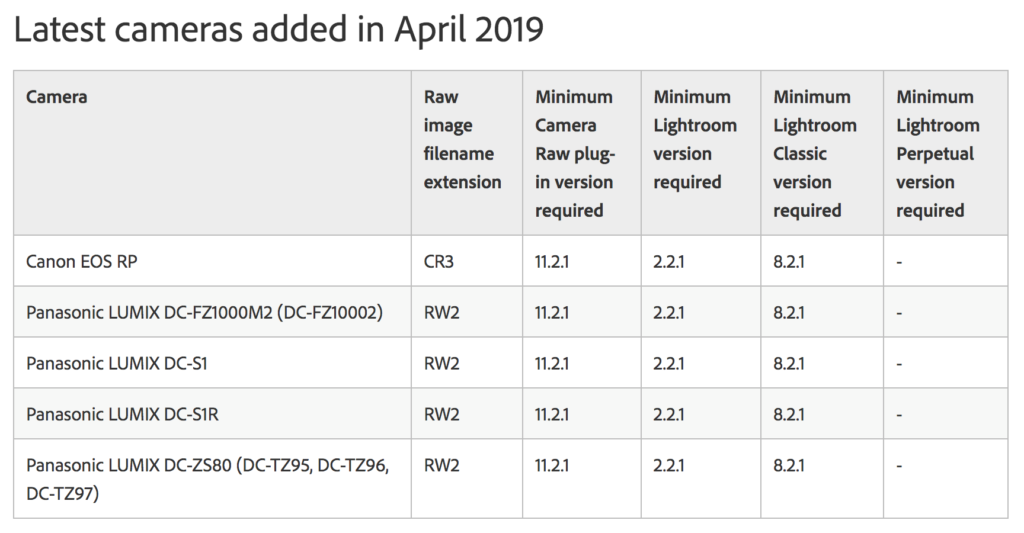
Task: Click the RW2 extension in the DC-ZS80 row
Action: coord(442,465)
